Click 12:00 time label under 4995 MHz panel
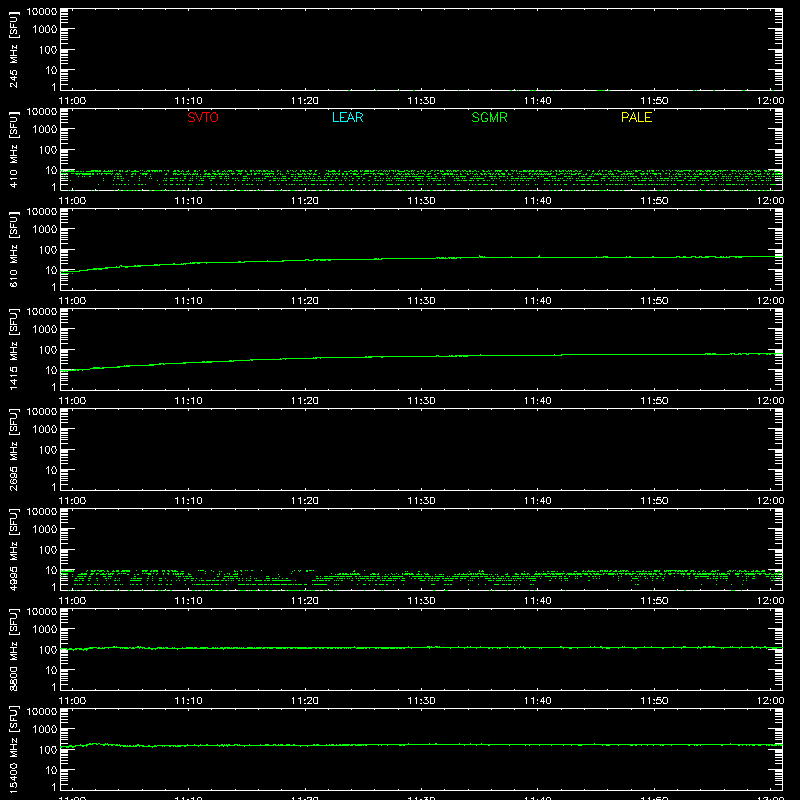 (770, 601)
